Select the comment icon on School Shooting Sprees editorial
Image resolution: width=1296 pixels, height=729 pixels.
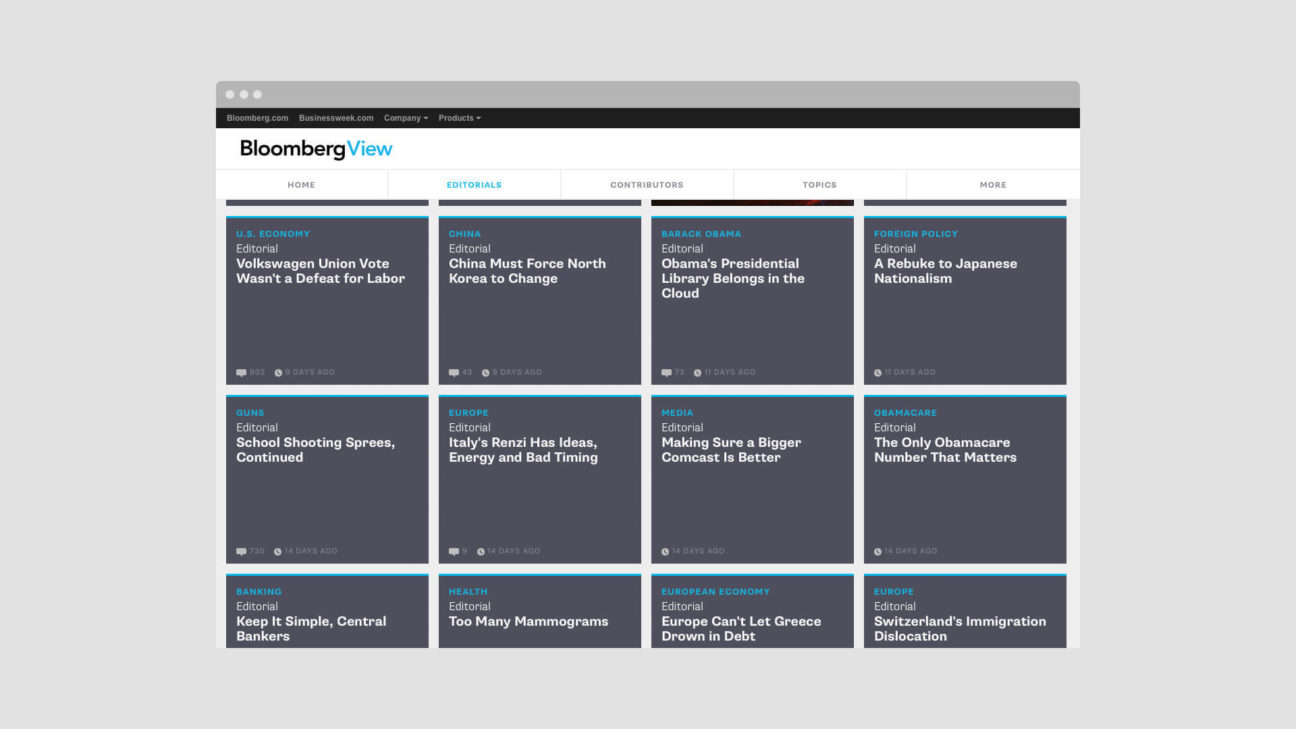(x=241, y=550)
